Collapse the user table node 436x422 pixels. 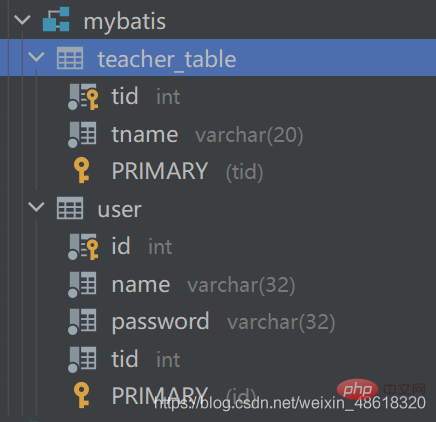click(36, 207)
